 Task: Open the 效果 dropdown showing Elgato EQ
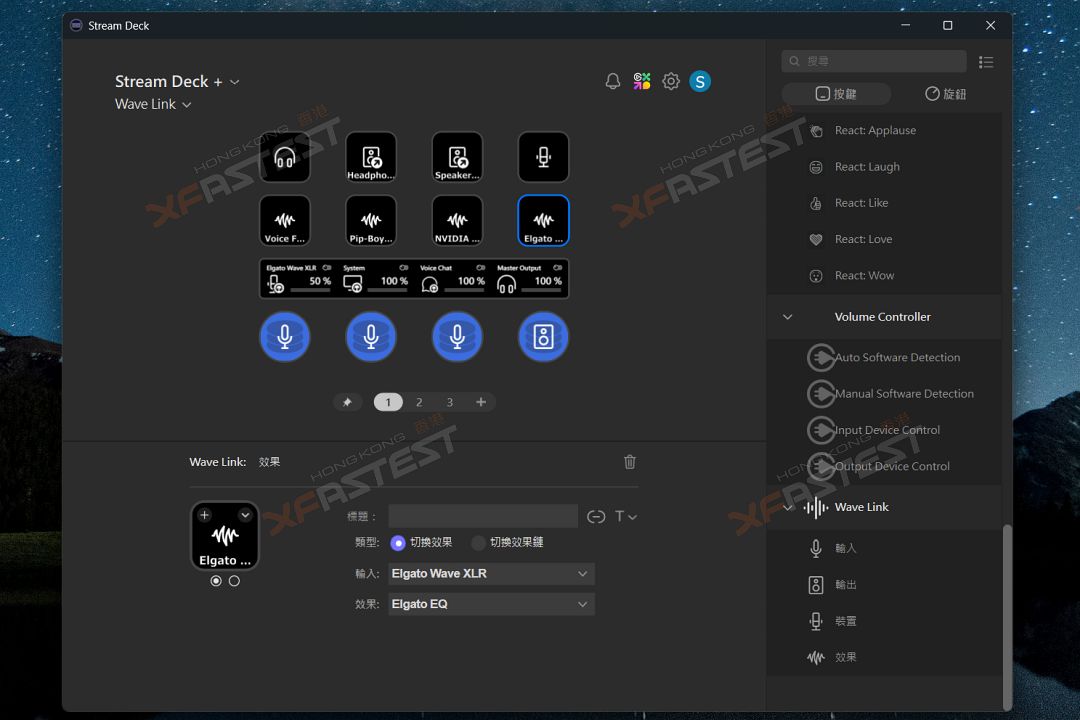click(491, 604)
